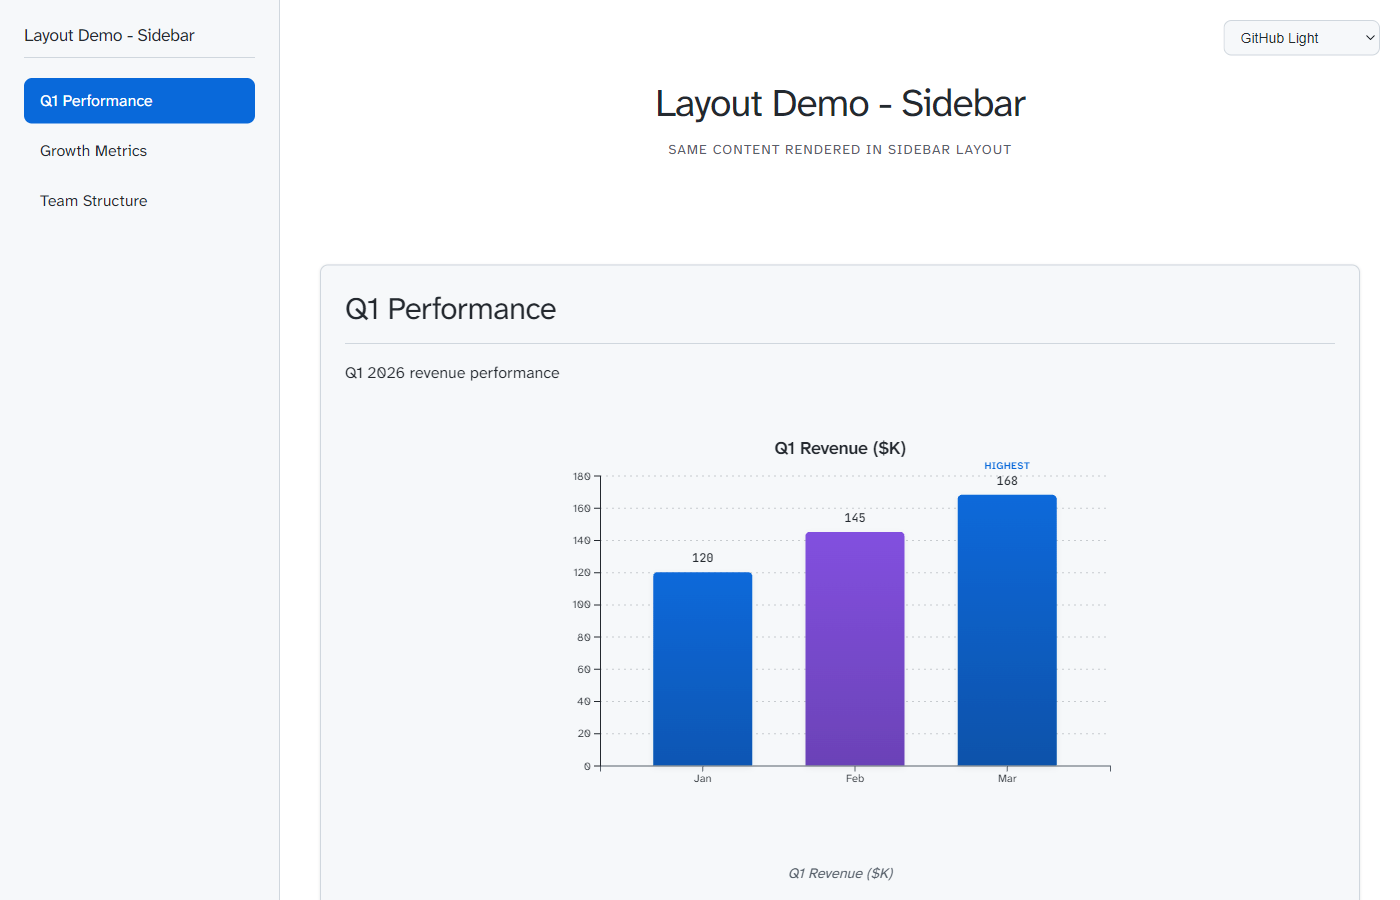The height and width of the screenshot is (900, 1400).
Task: Click the purple Feb bar in the chart
Action: point(855,649)
